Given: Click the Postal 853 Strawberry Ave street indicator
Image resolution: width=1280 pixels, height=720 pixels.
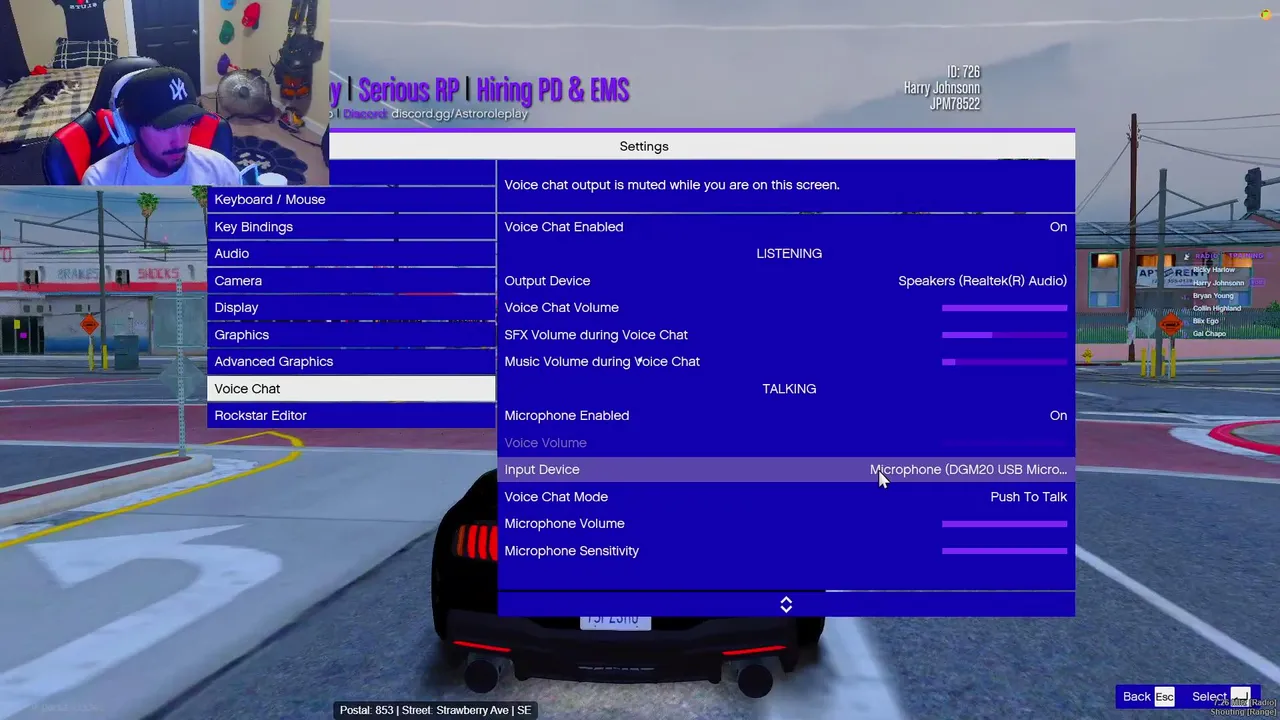Looking at the screenshot, I should (x=435, y=710).
